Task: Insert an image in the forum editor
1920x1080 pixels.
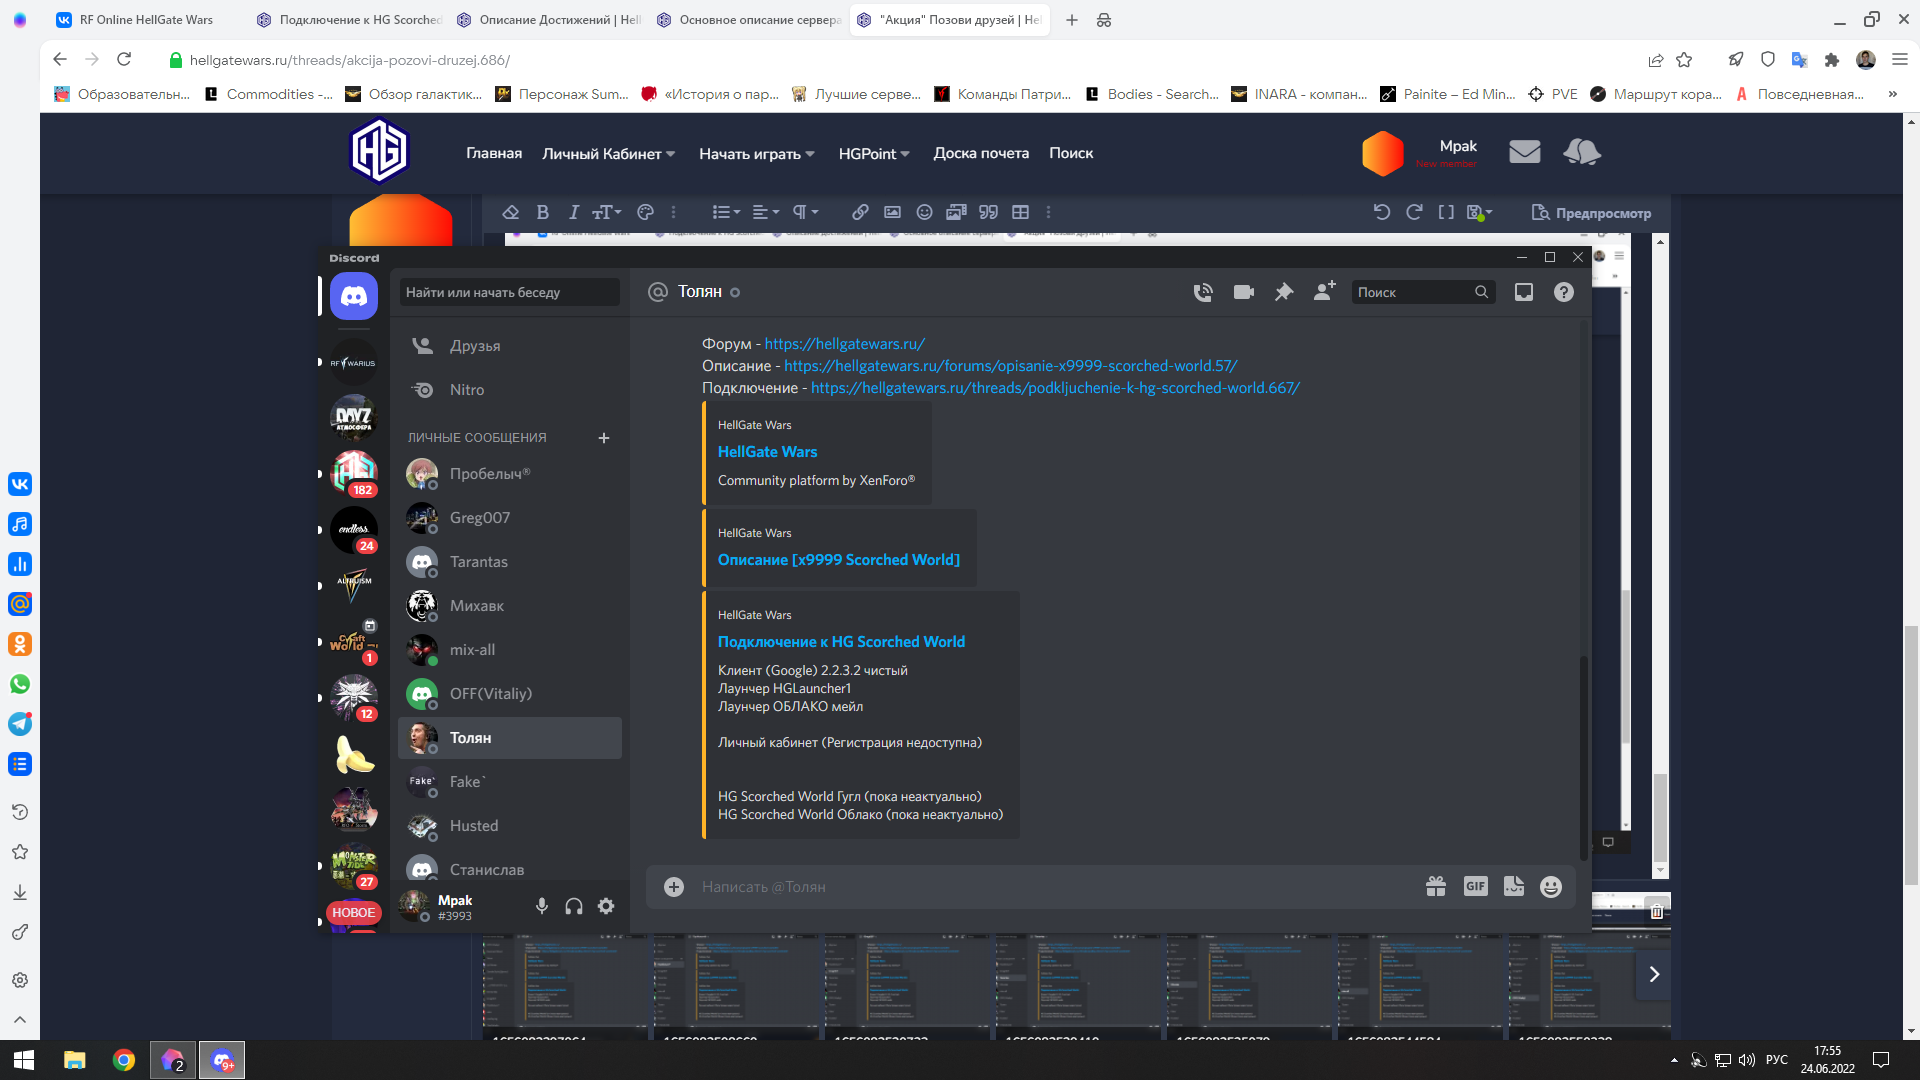Action: click(893, 212)
